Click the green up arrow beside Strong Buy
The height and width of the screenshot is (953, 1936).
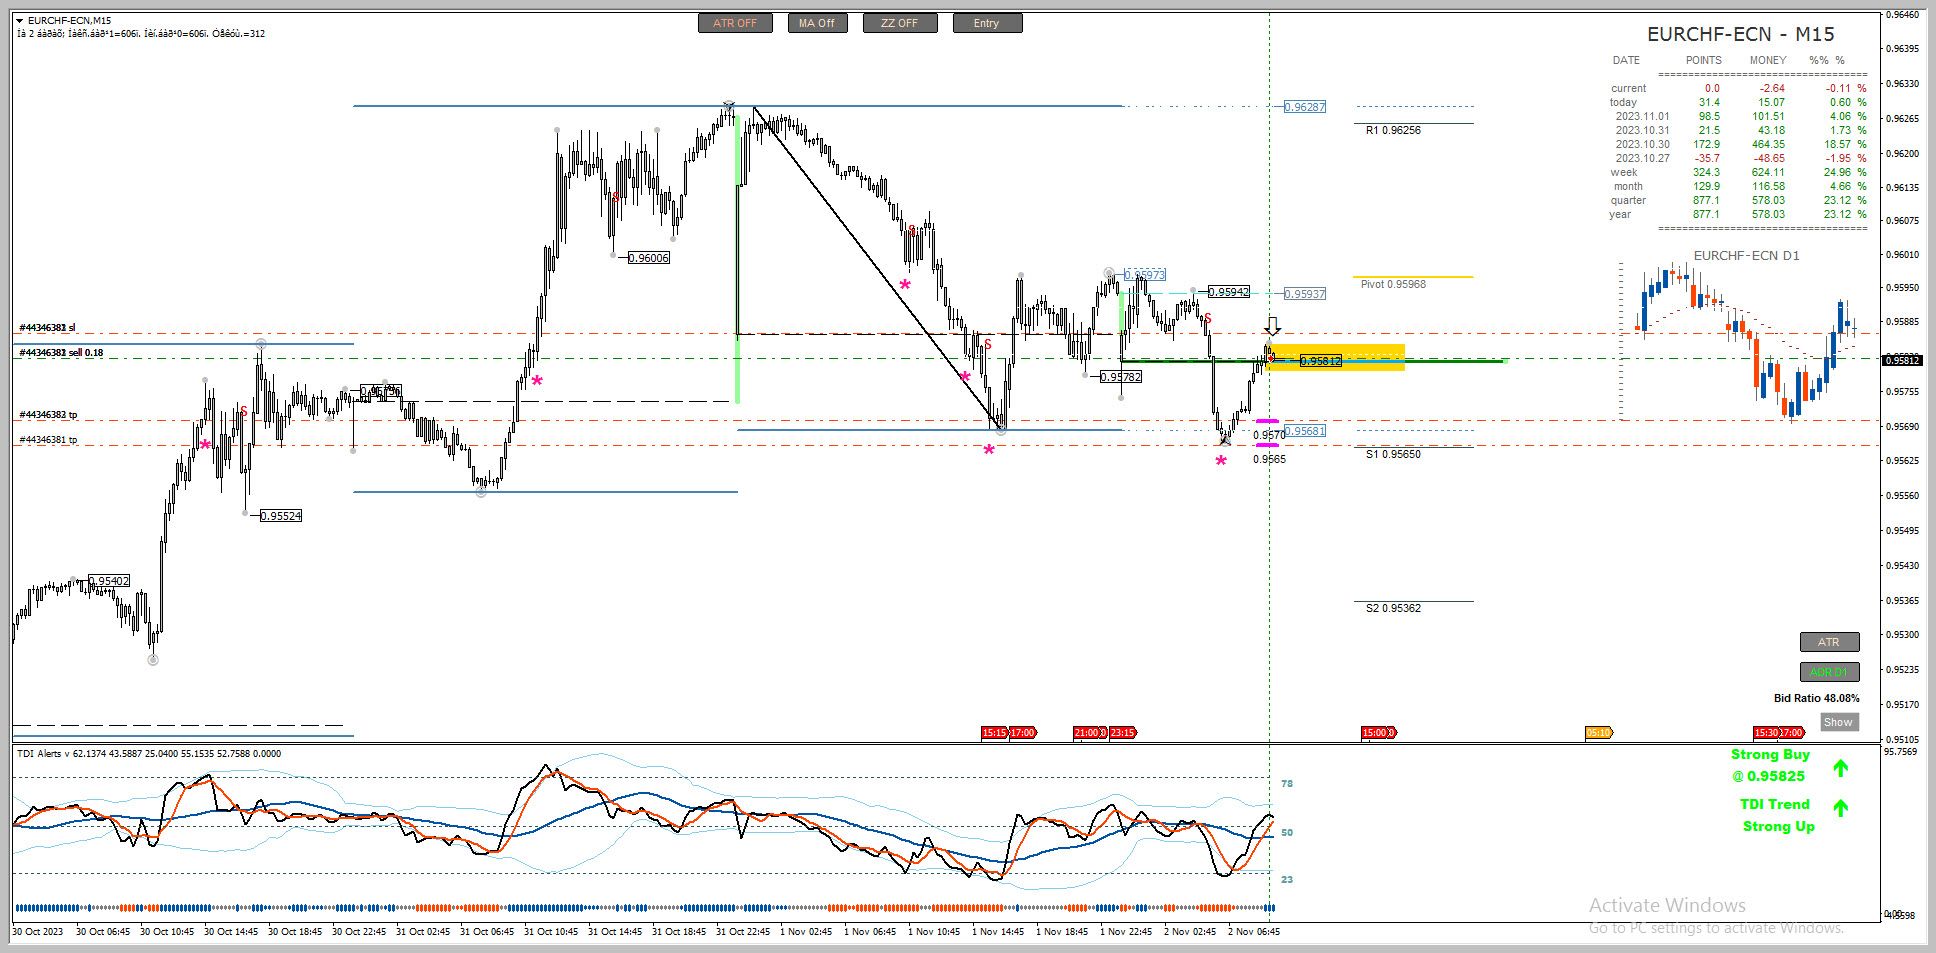[1840, 768]
